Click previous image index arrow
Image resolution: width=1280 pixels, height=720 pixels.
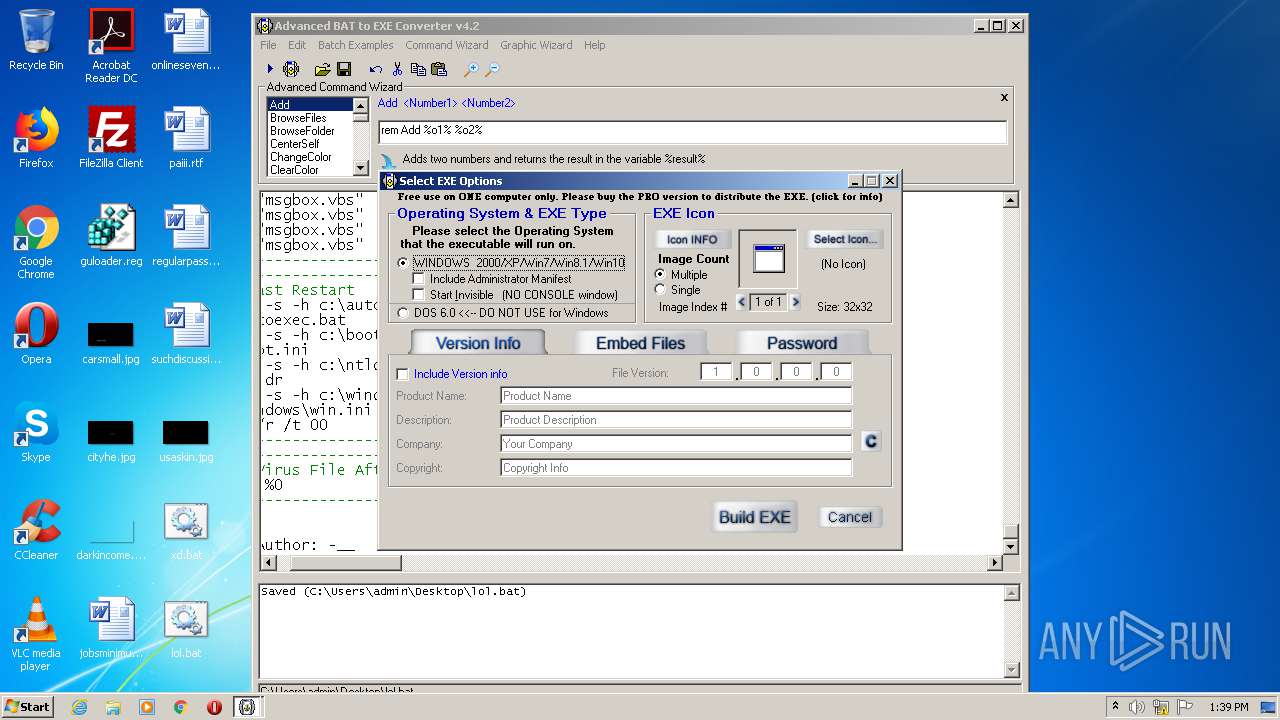[742, 302]
